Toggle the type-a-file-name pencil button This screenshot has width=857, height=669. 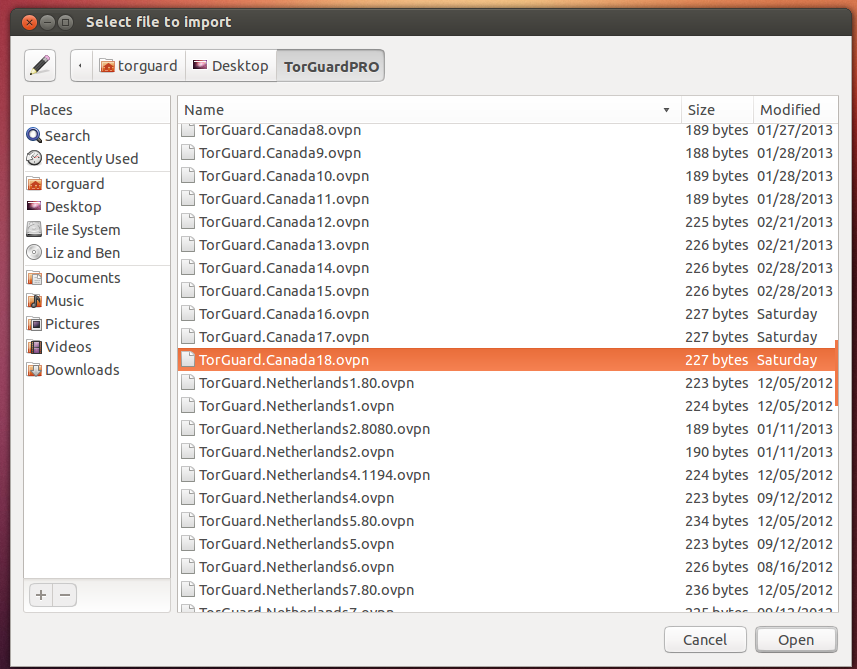pos(40,66)
